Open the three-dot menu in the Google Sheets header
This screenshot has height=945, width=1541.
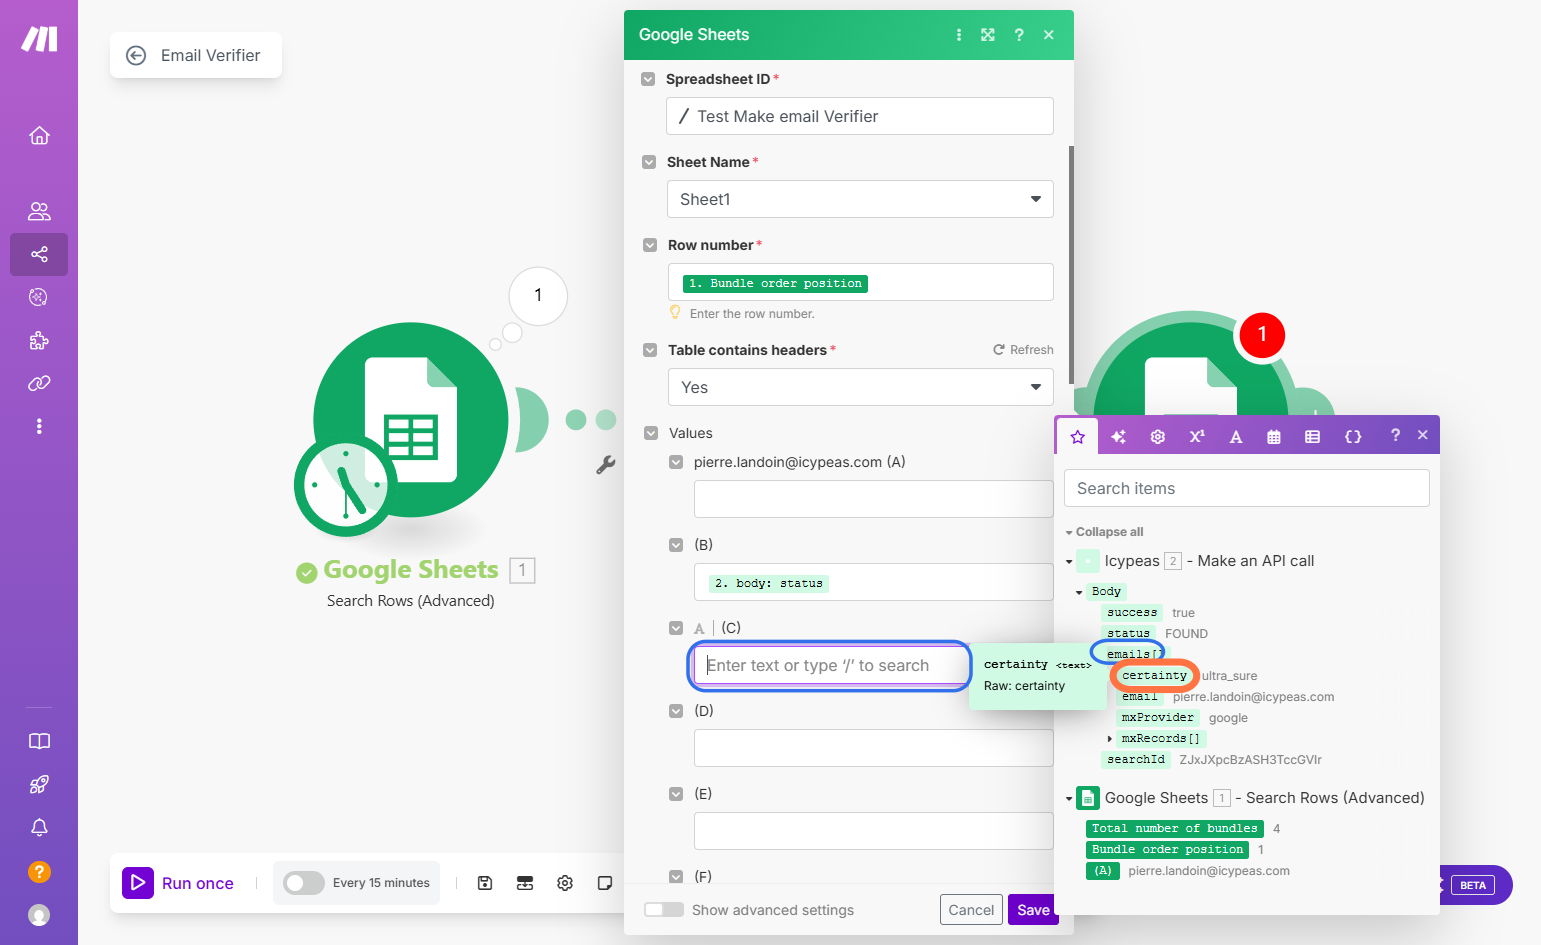(959, 35)
